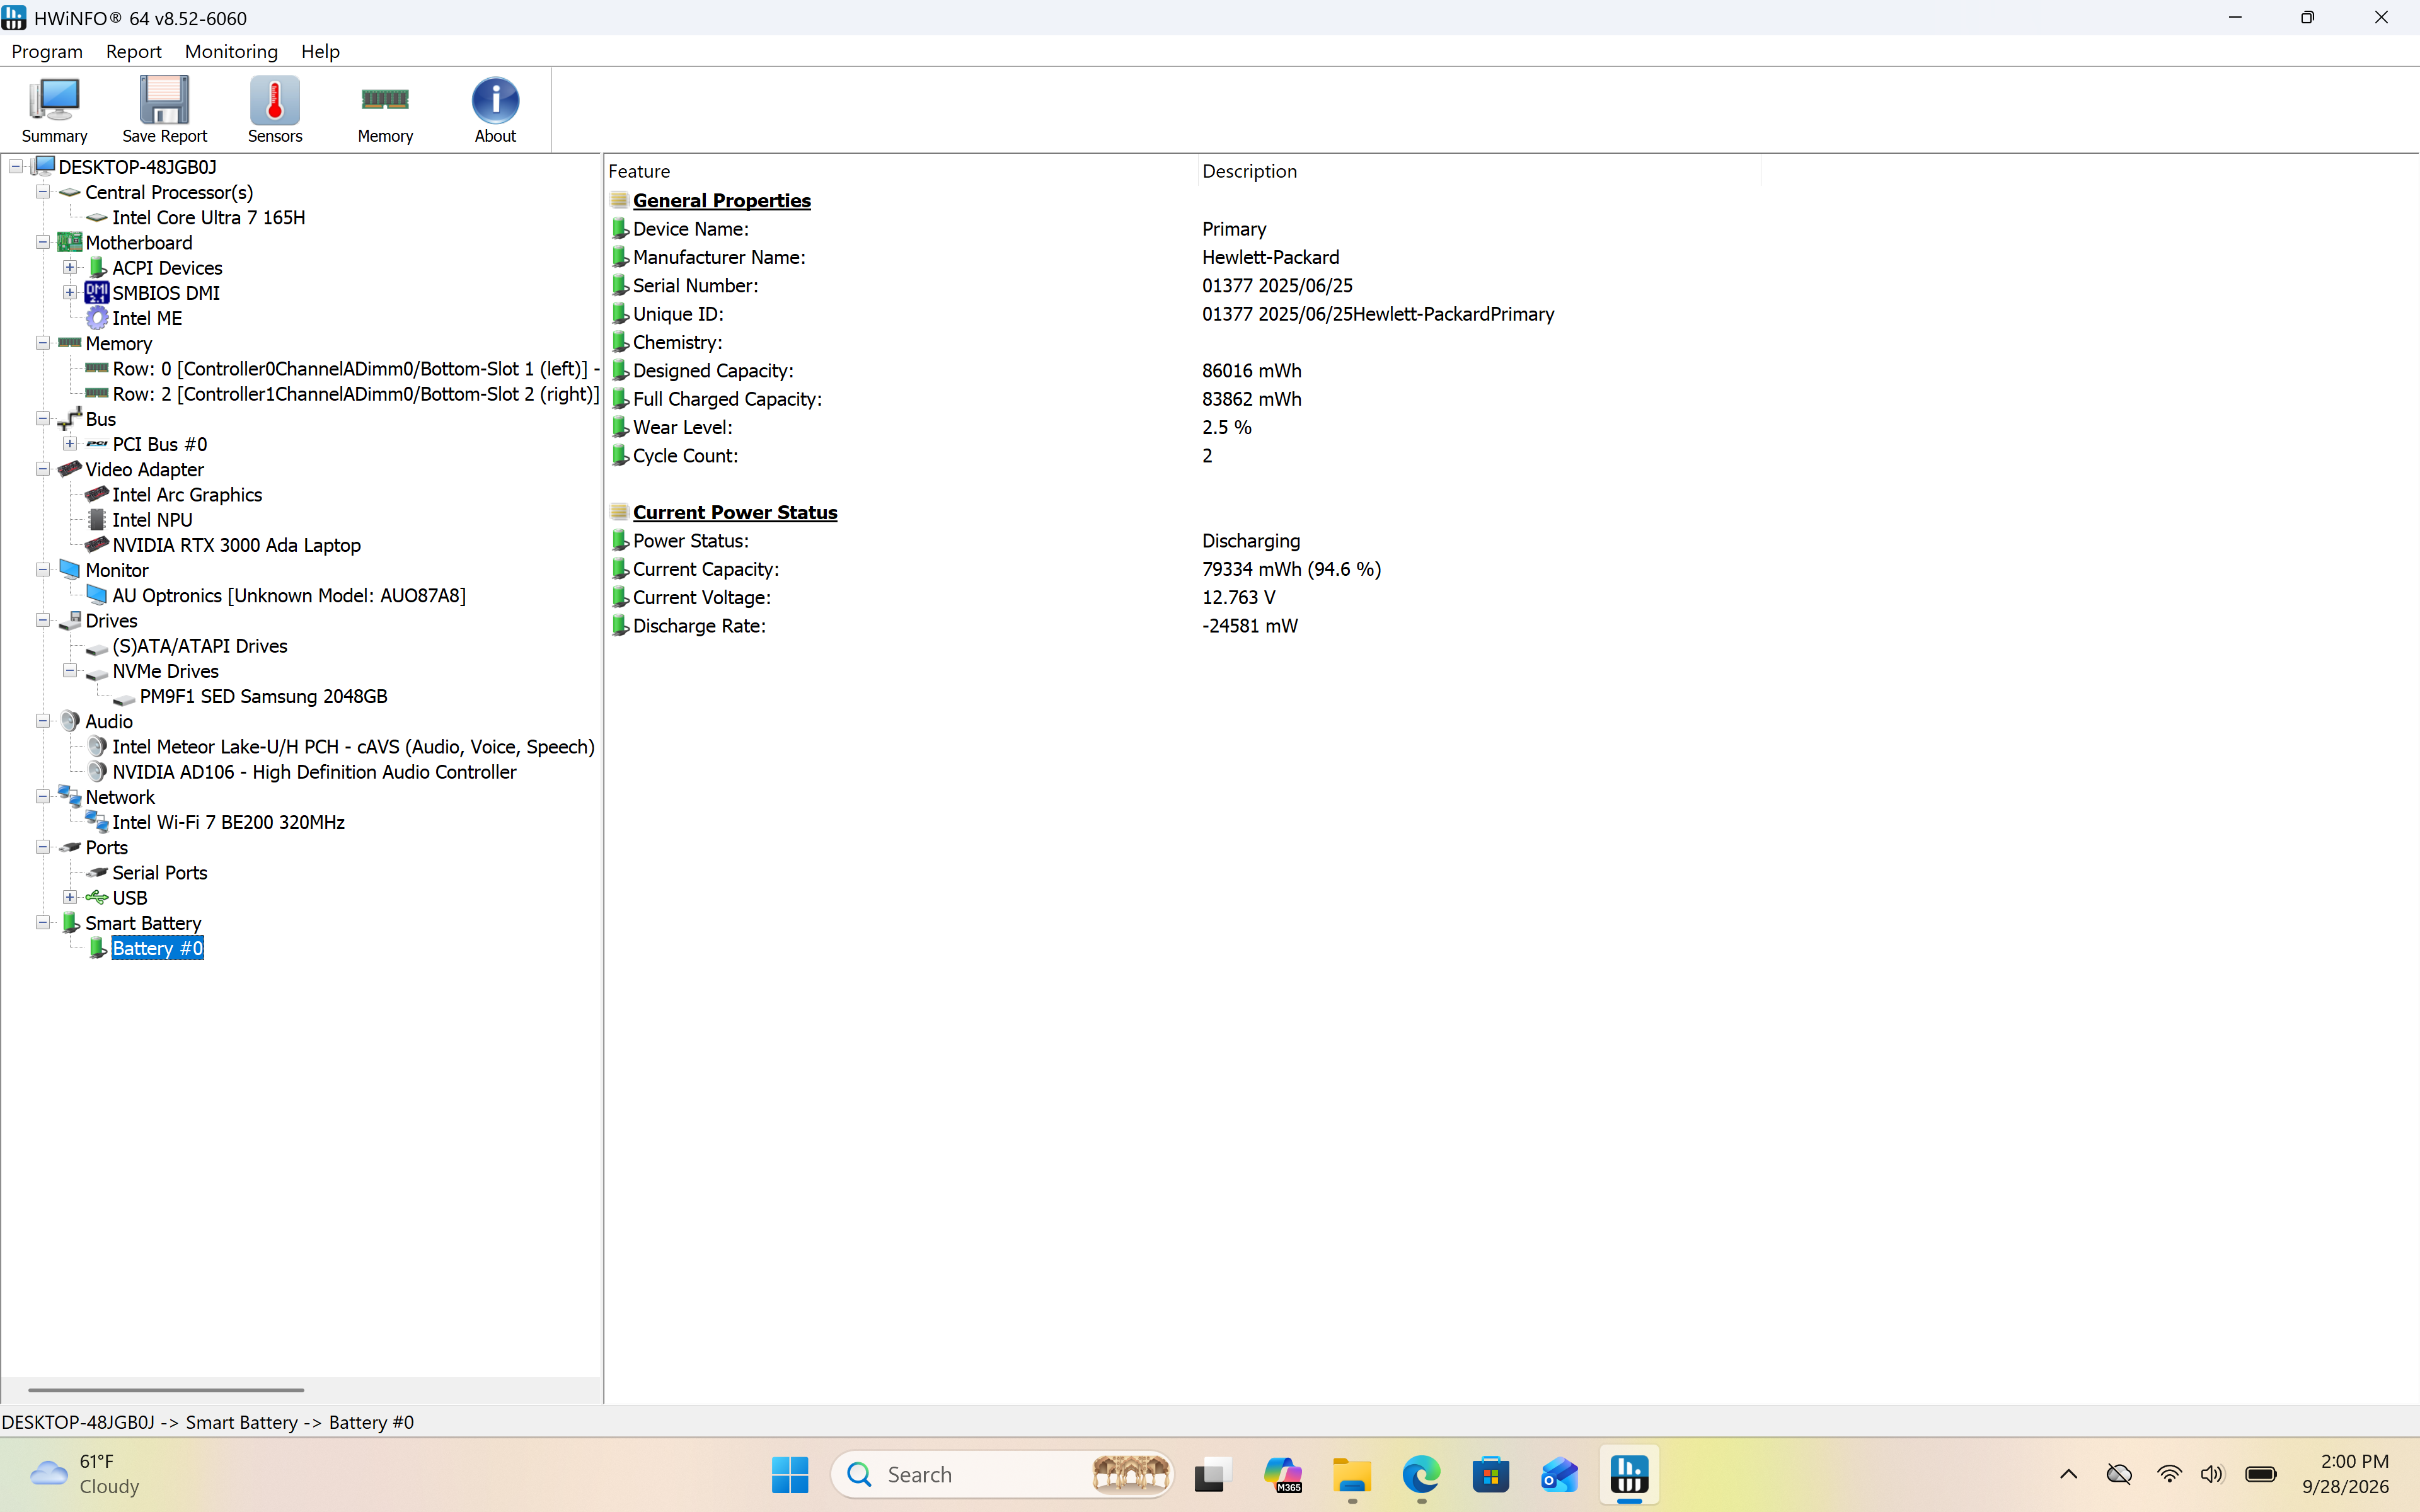This screenshot has width=2420, height=1512.
Task: Click the Discharge Rate value -24581 mW
Action: [1249, 626]
